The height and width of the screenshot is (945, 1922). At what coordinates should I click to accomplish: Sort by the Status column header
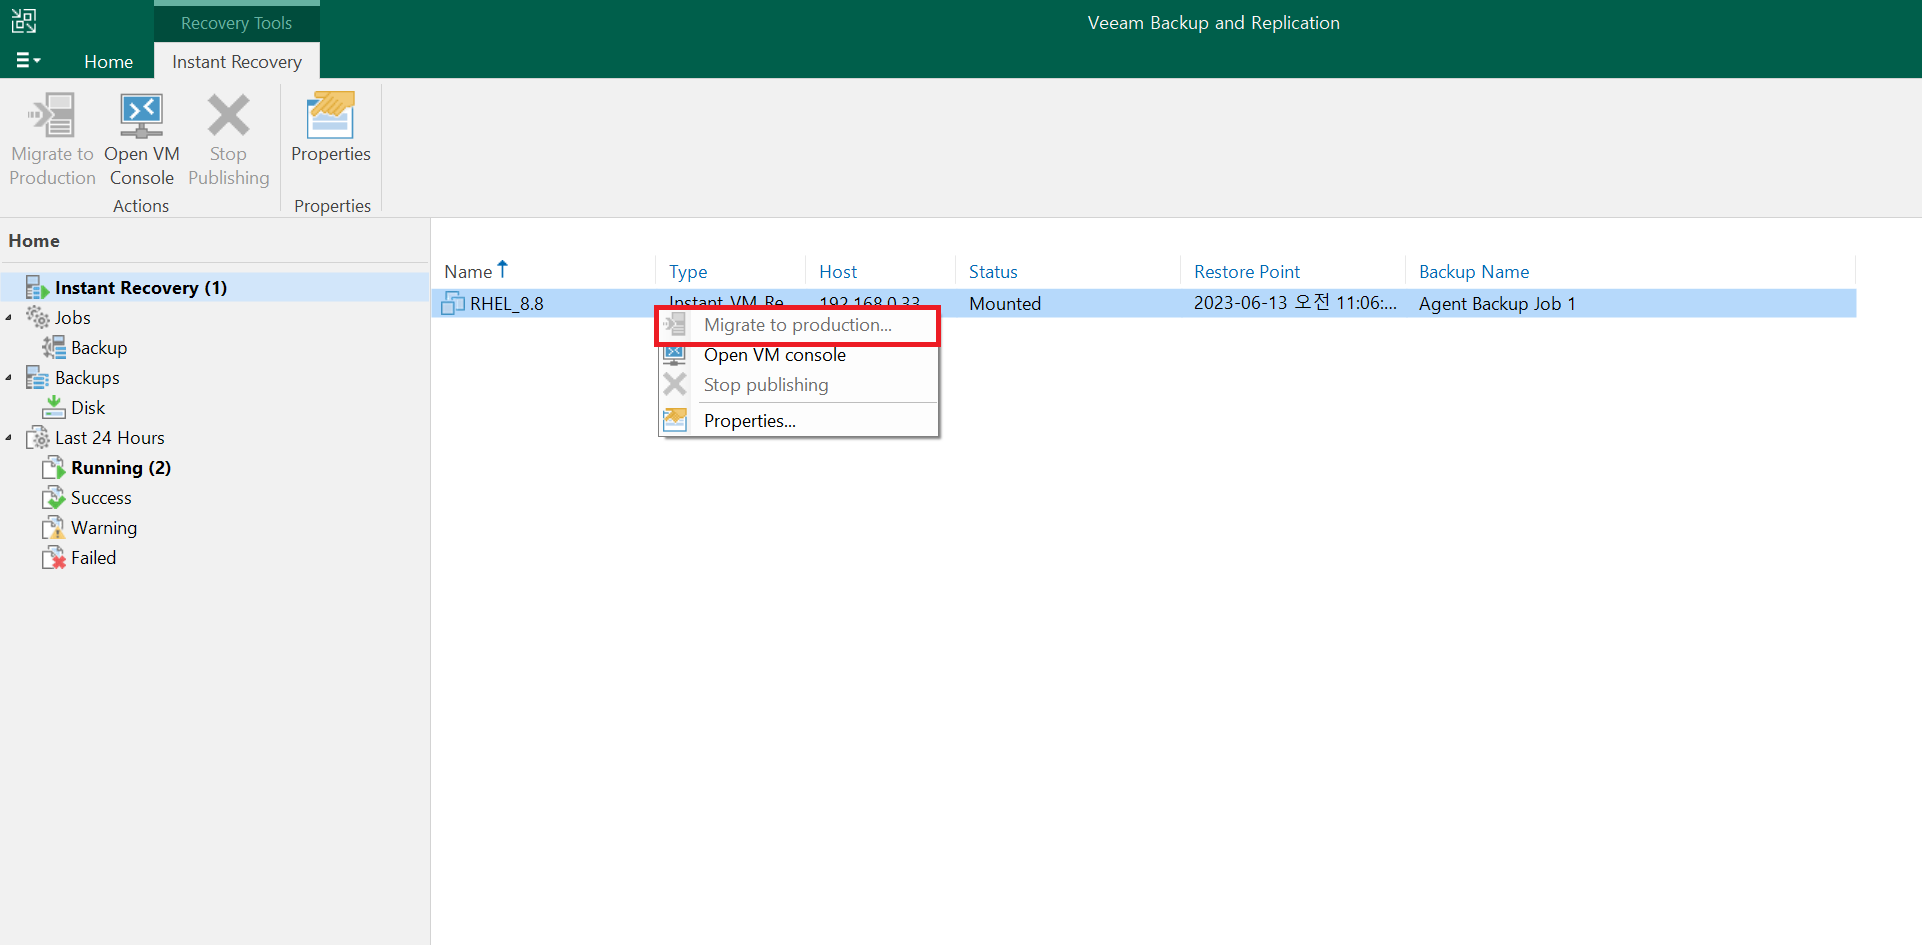tap(993, 272)
